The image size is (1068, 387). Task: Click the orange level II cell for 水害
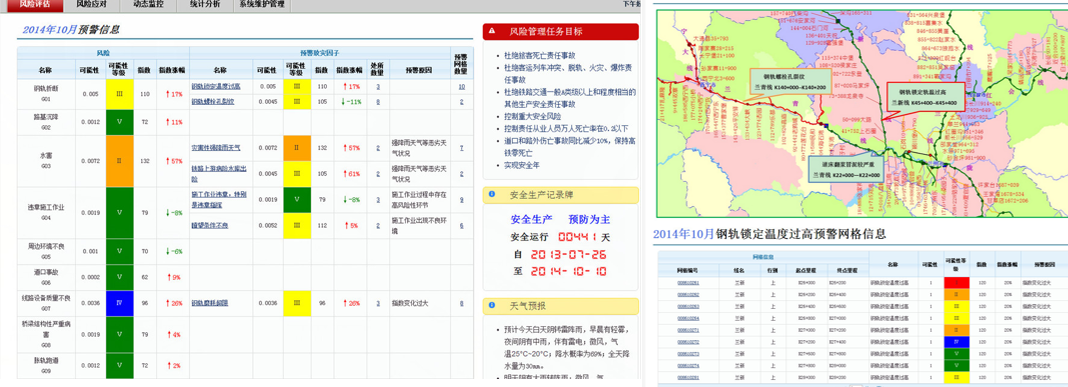tap(119, 161)
